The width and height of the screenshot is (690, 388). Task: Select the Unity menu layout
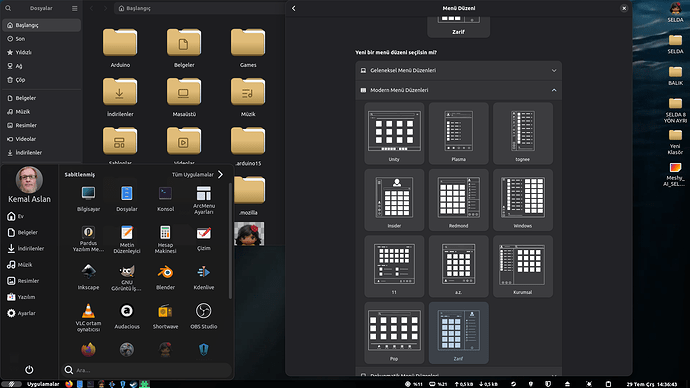coord(394,133)
